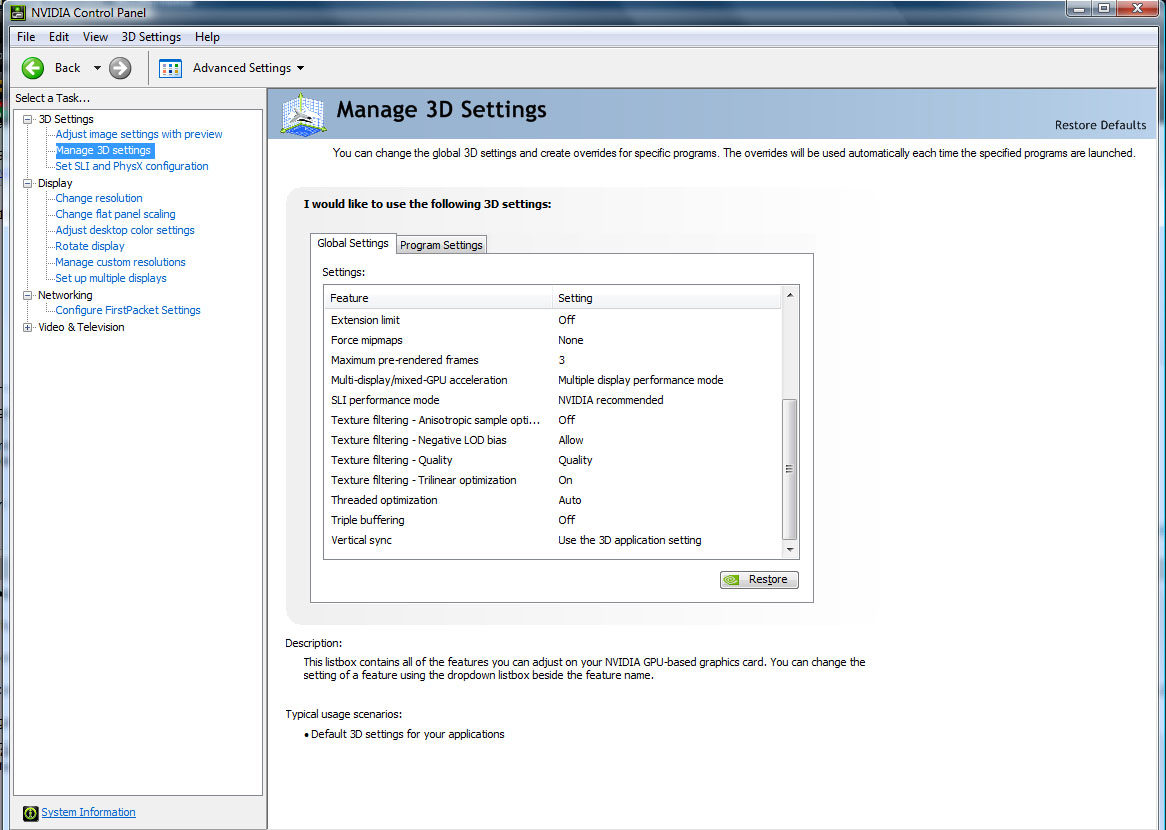The image size is (1166, 830).
Task: Click the Display tree label
Action: click(55, 183)
